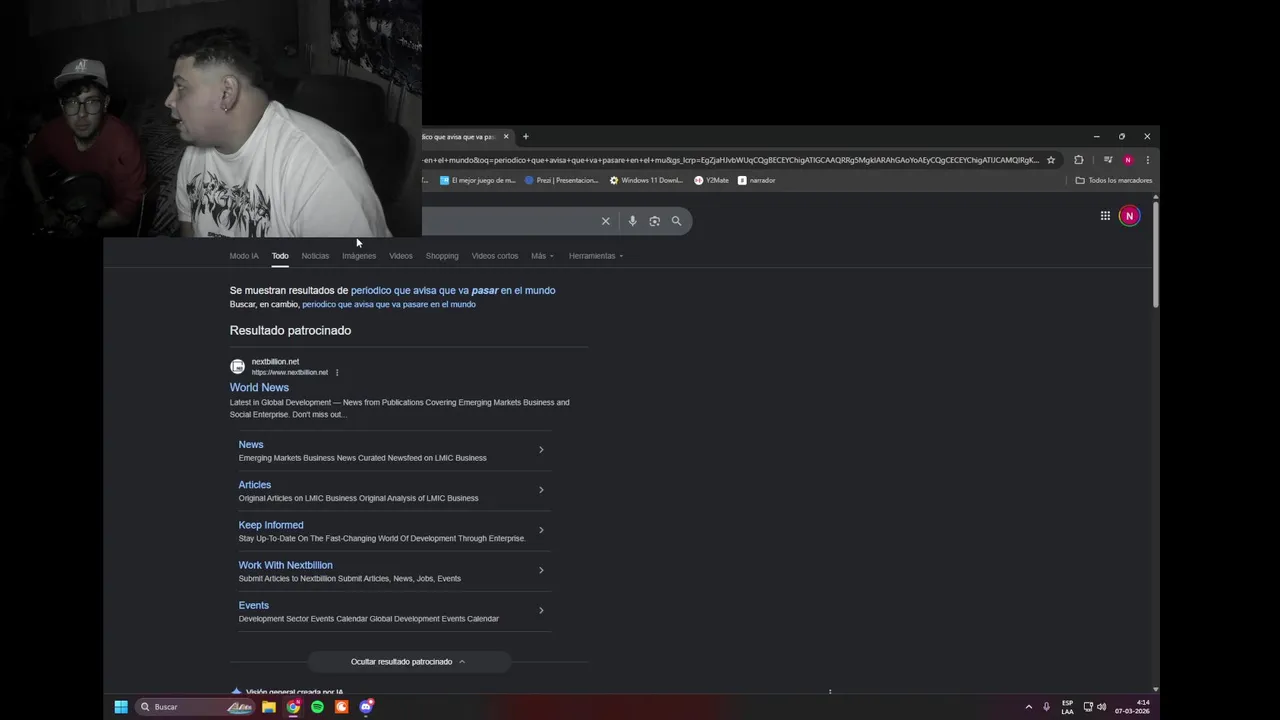Click the address bar URL

[730, 160]
